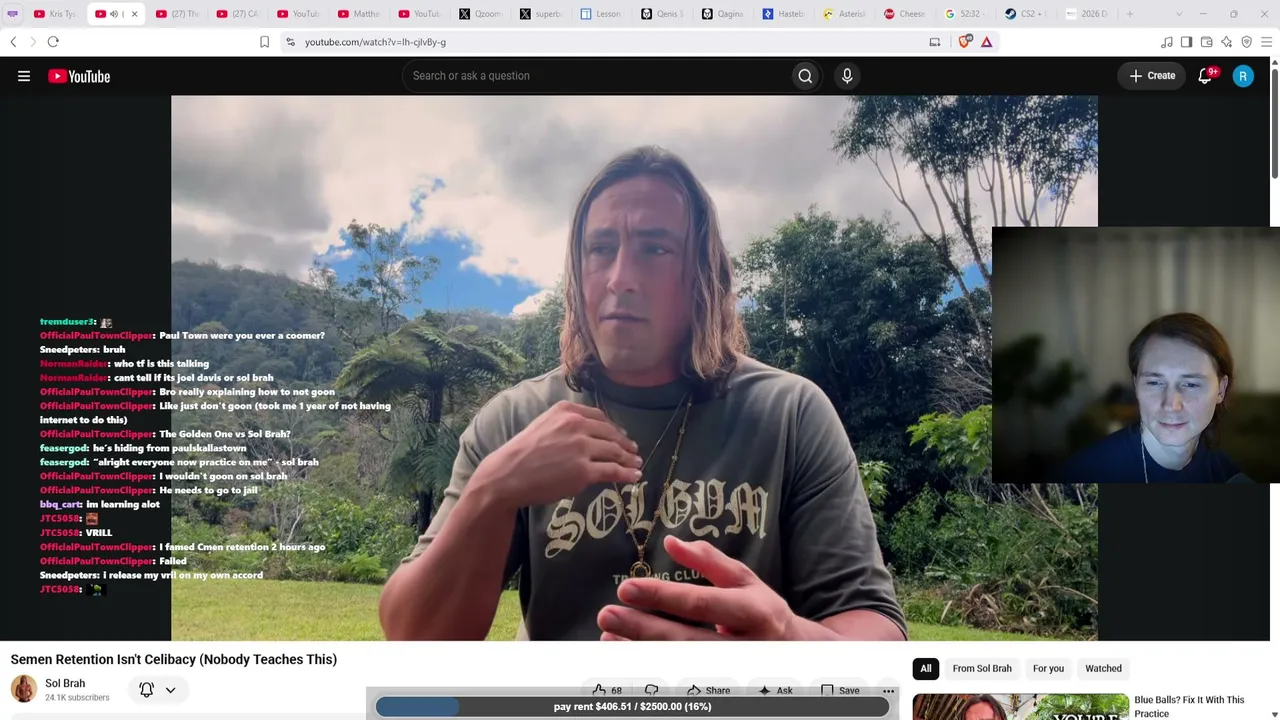Screen dimensions: 1280x720
Task: Open the Leo AI sparkle icon
Action: click(x=1227, y=42)
